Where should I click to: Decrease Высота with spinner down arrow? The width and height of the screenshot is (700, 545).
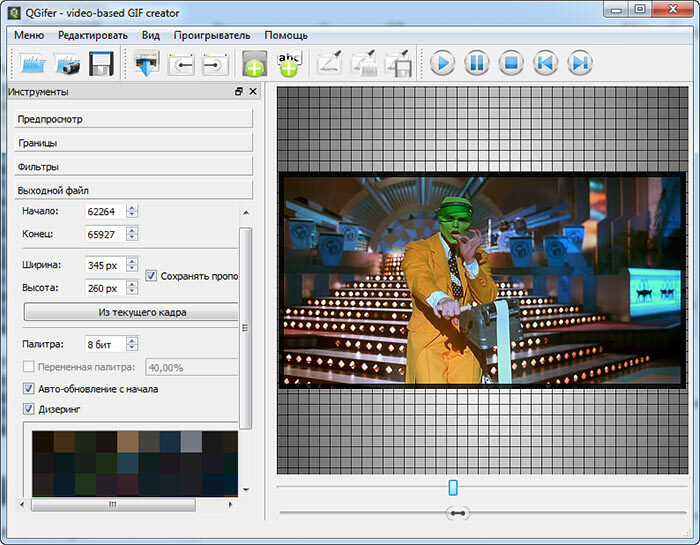(132, 291)
